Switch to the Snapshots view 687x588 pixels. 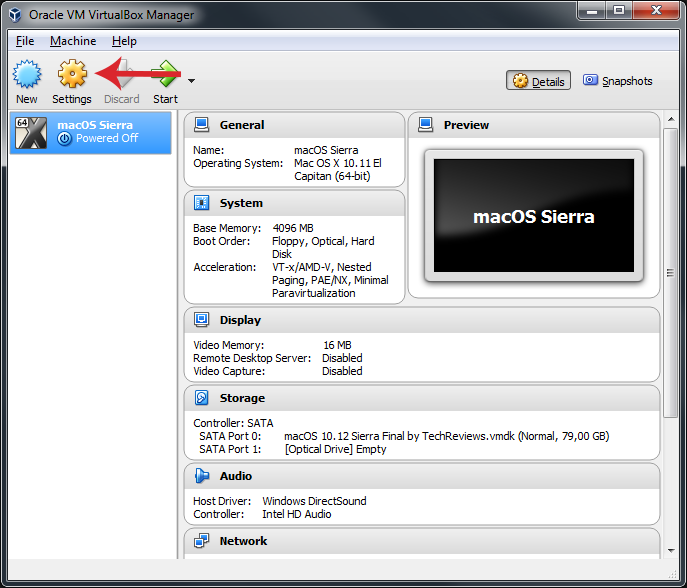tap(617, 81)
